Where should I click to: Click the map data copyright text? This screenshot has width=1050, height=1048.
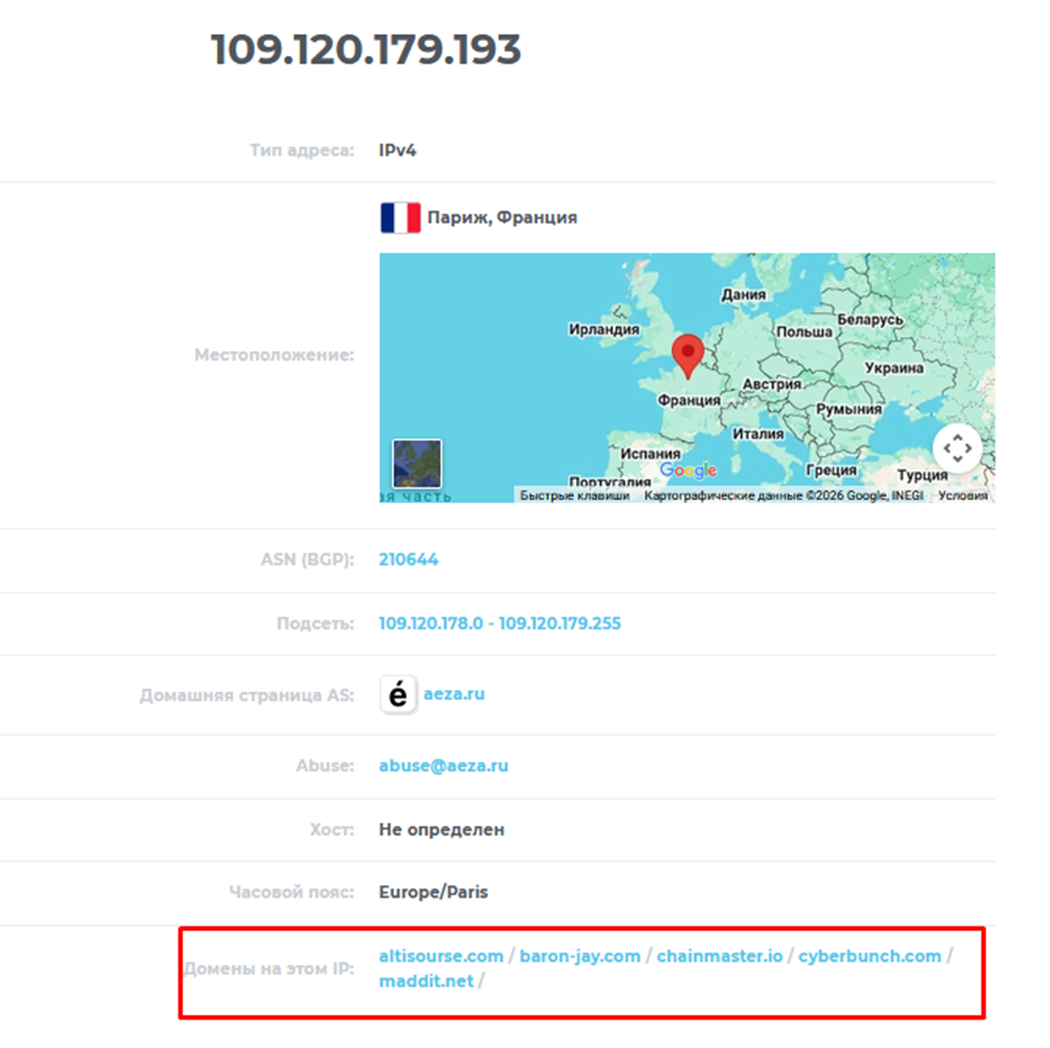click(783, 496)
